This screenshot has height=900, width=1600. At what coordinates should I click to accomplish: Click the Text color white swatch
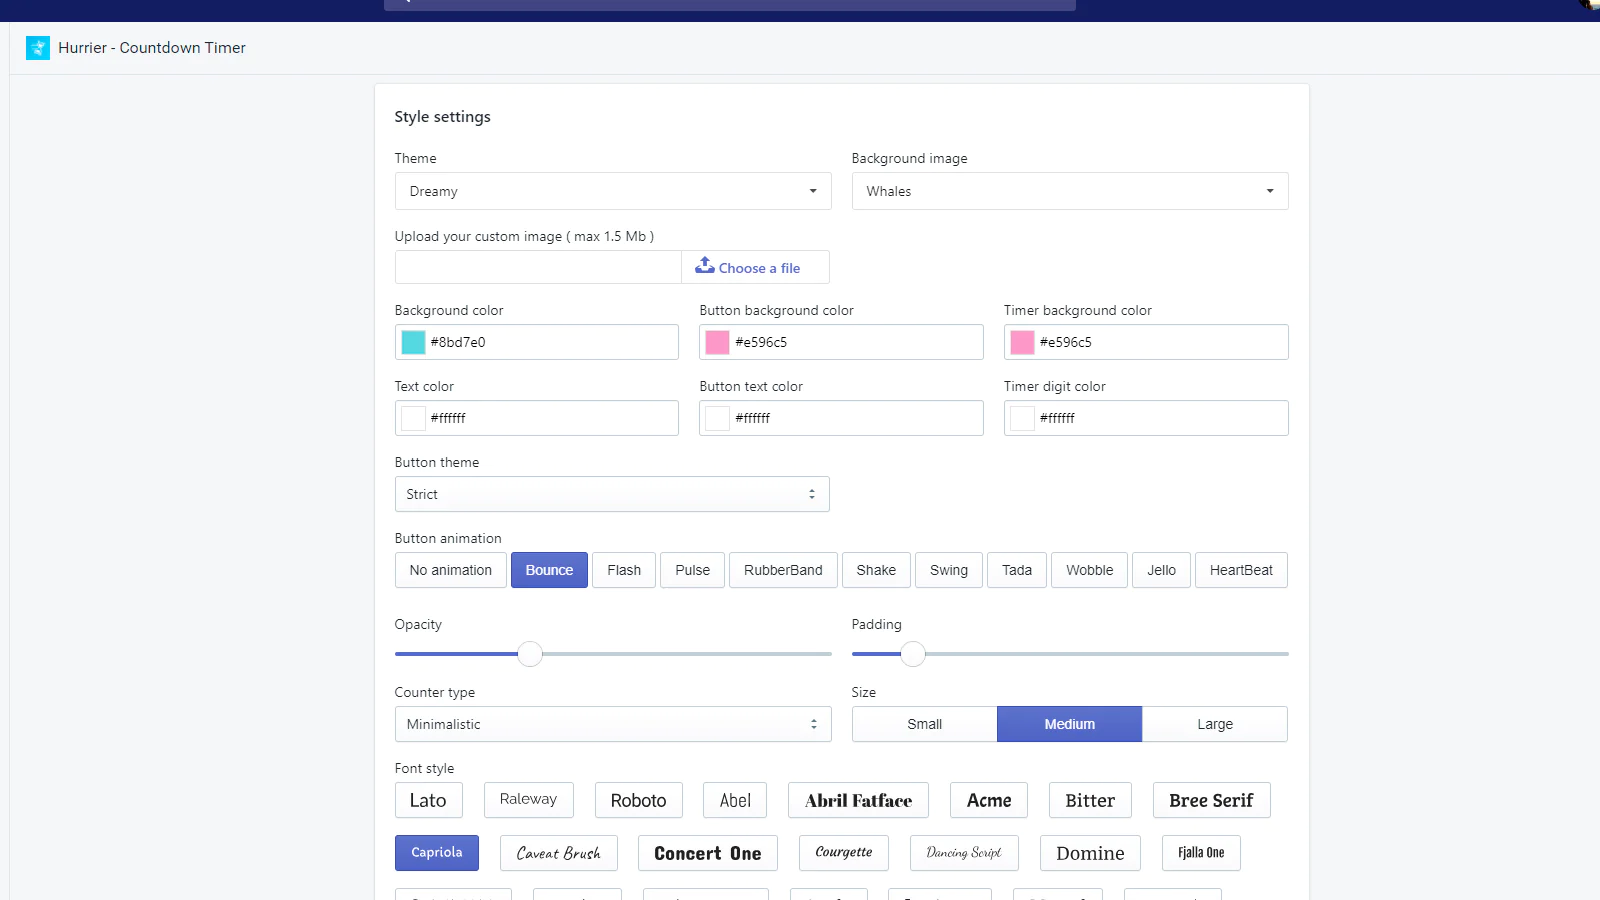pos(414,418)
